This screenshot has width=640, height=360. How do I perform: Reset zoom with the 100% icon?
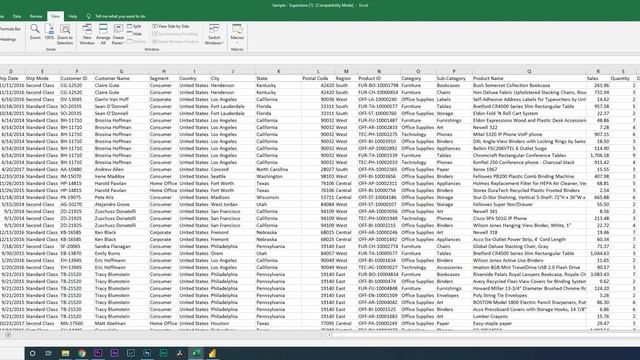point(49,29)
